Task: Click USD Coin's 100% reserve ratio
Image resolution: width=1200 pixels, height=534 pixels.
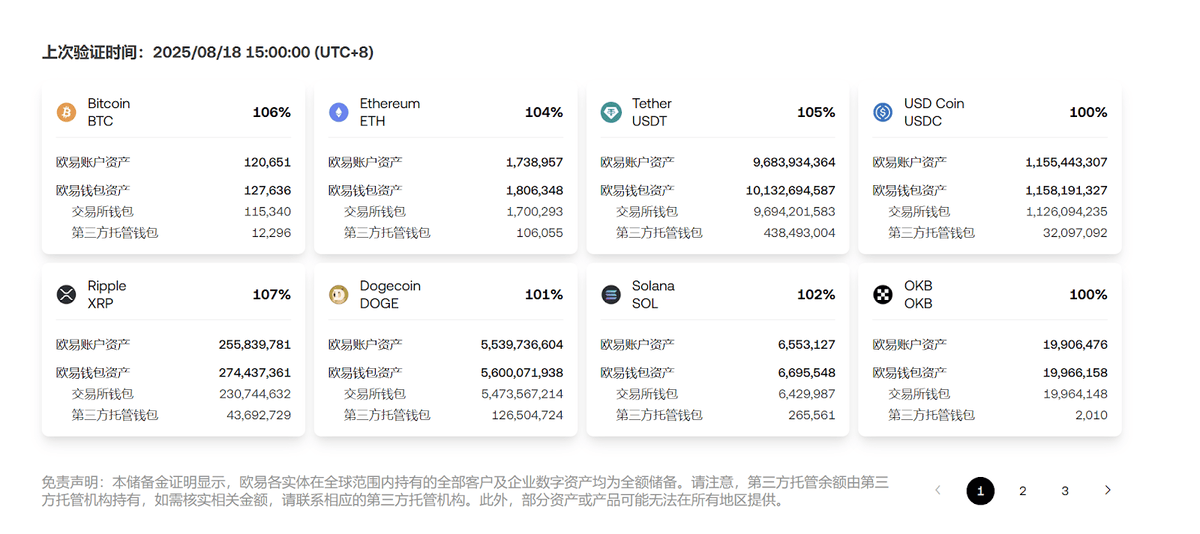Action: point(1088,112)
